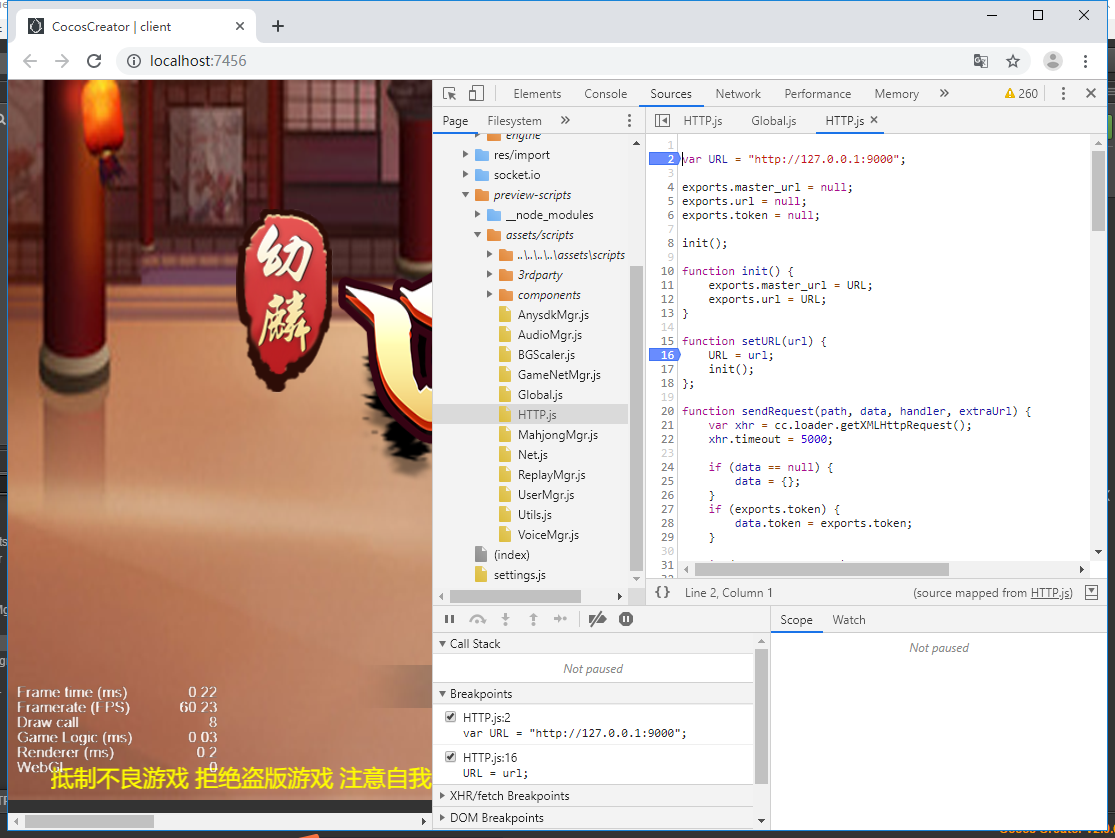Screen dimensions: 1115x838
Task: Switch to the Memory panel
Action: (x=896, y=94)
